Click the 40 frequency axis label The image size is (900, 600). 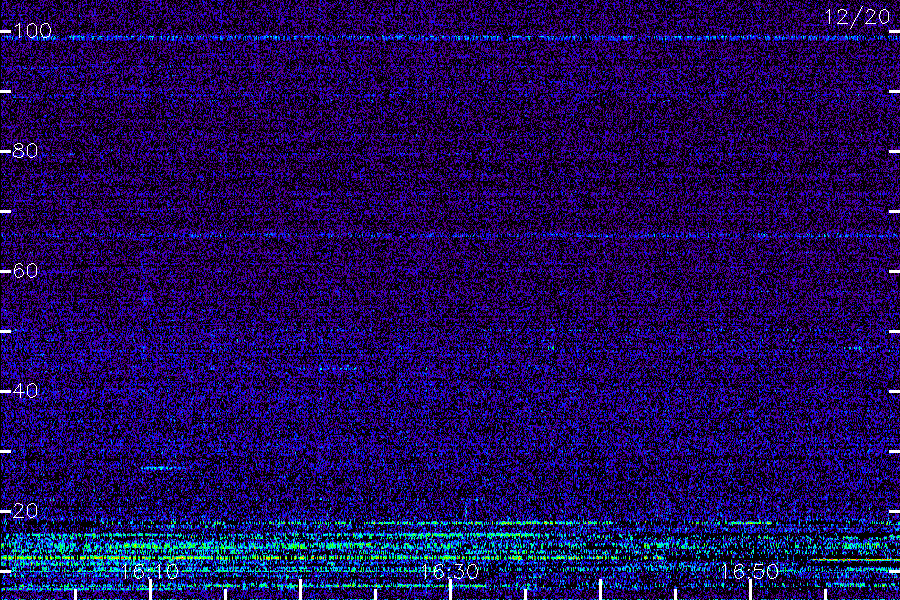25,390
